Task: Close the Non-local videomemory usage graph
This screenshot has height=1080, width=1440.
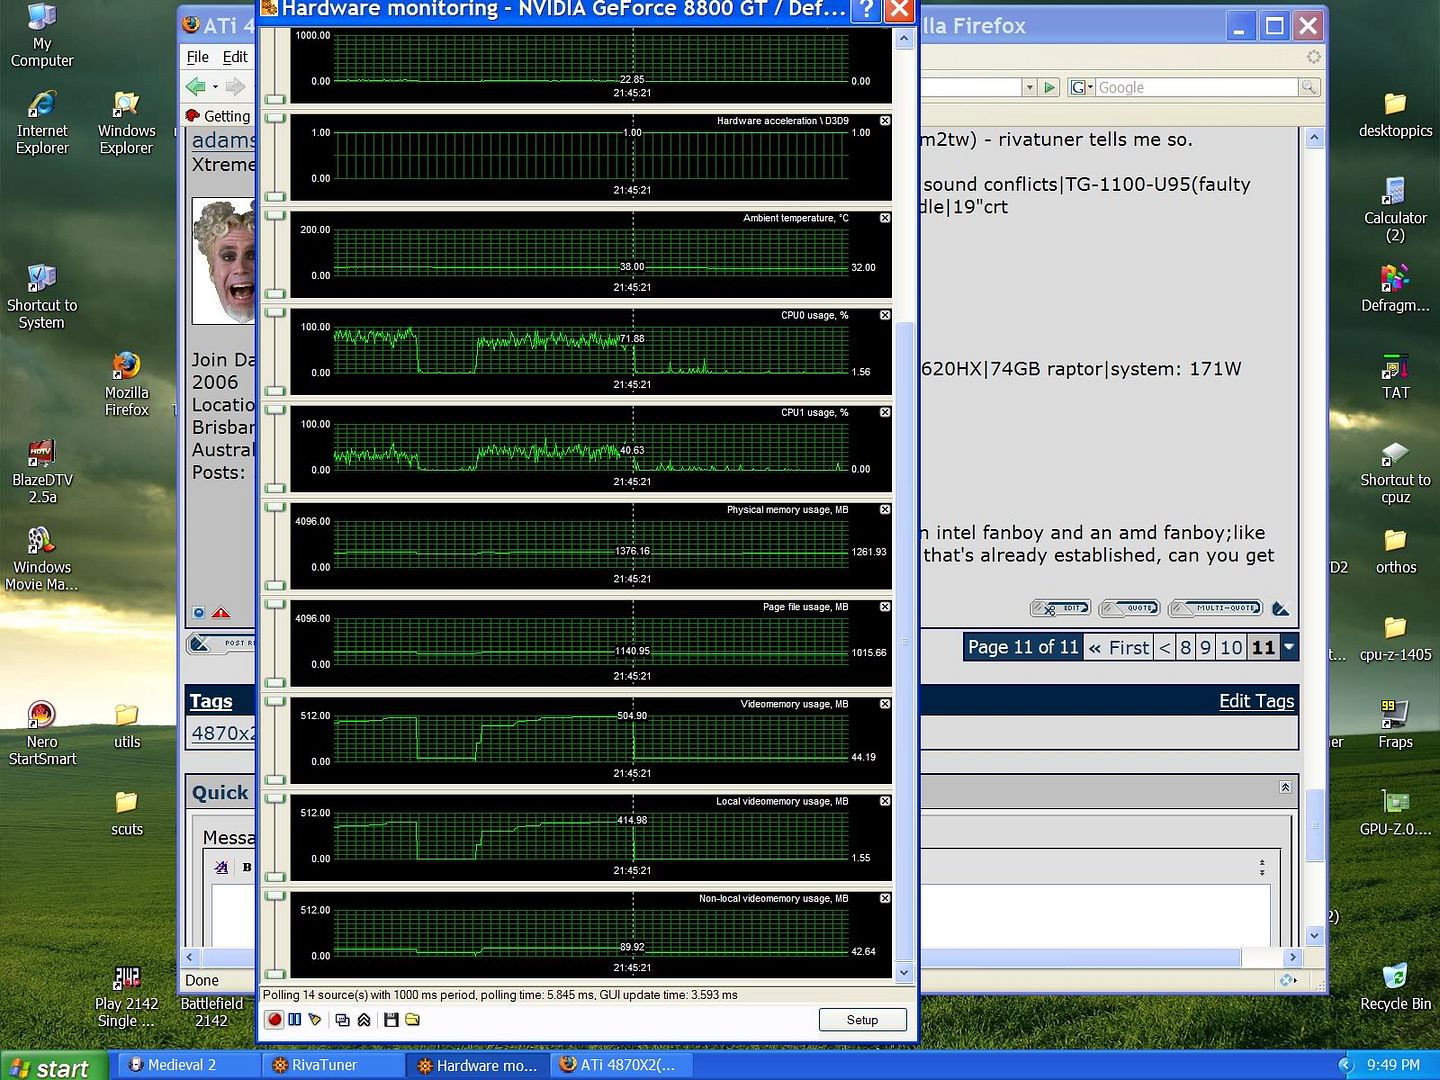Action: coord(885,898)
